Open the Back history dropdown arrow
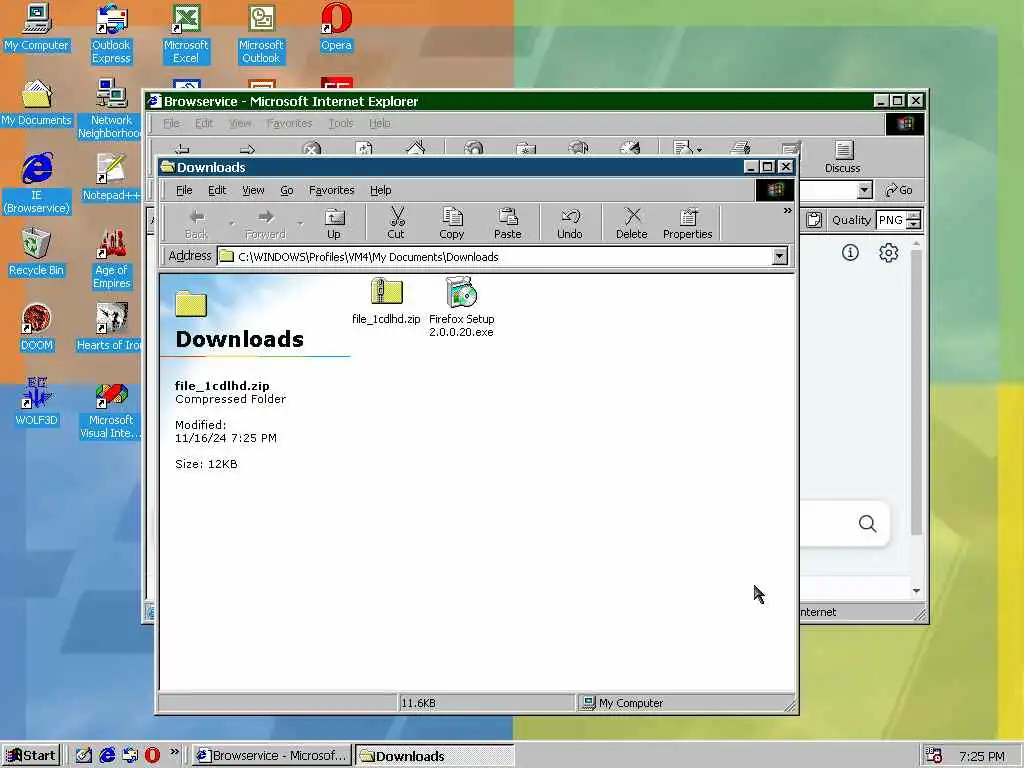 click(232, 223)
